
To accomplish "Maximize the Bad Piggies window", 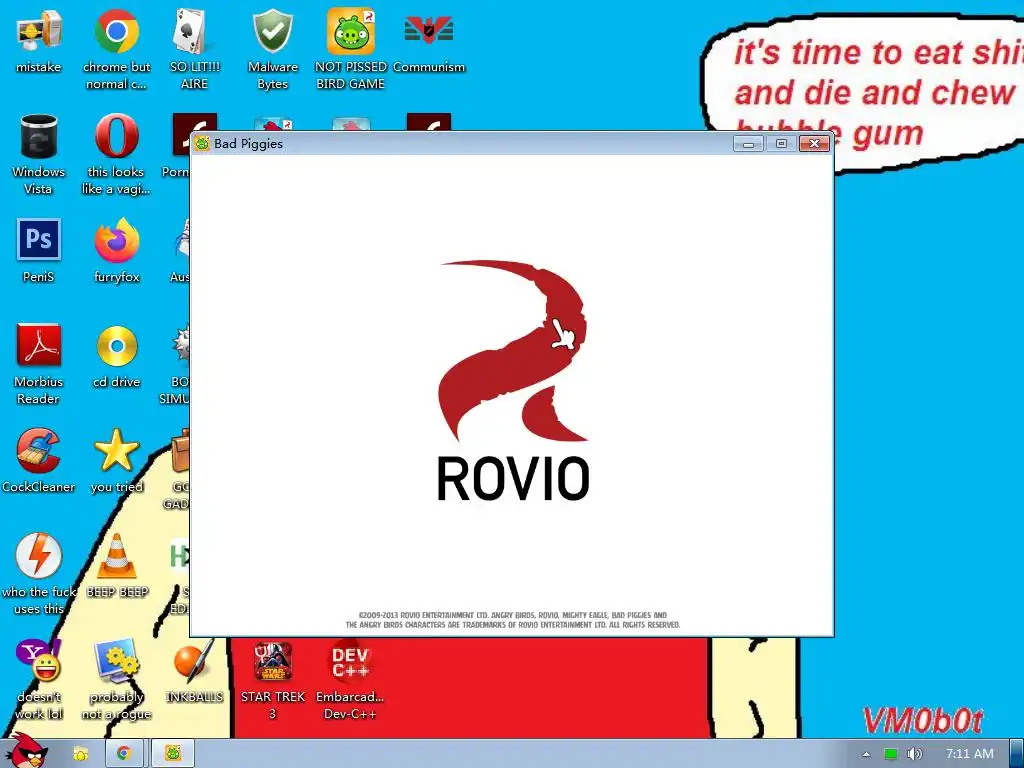I will (x=781, y=144).
